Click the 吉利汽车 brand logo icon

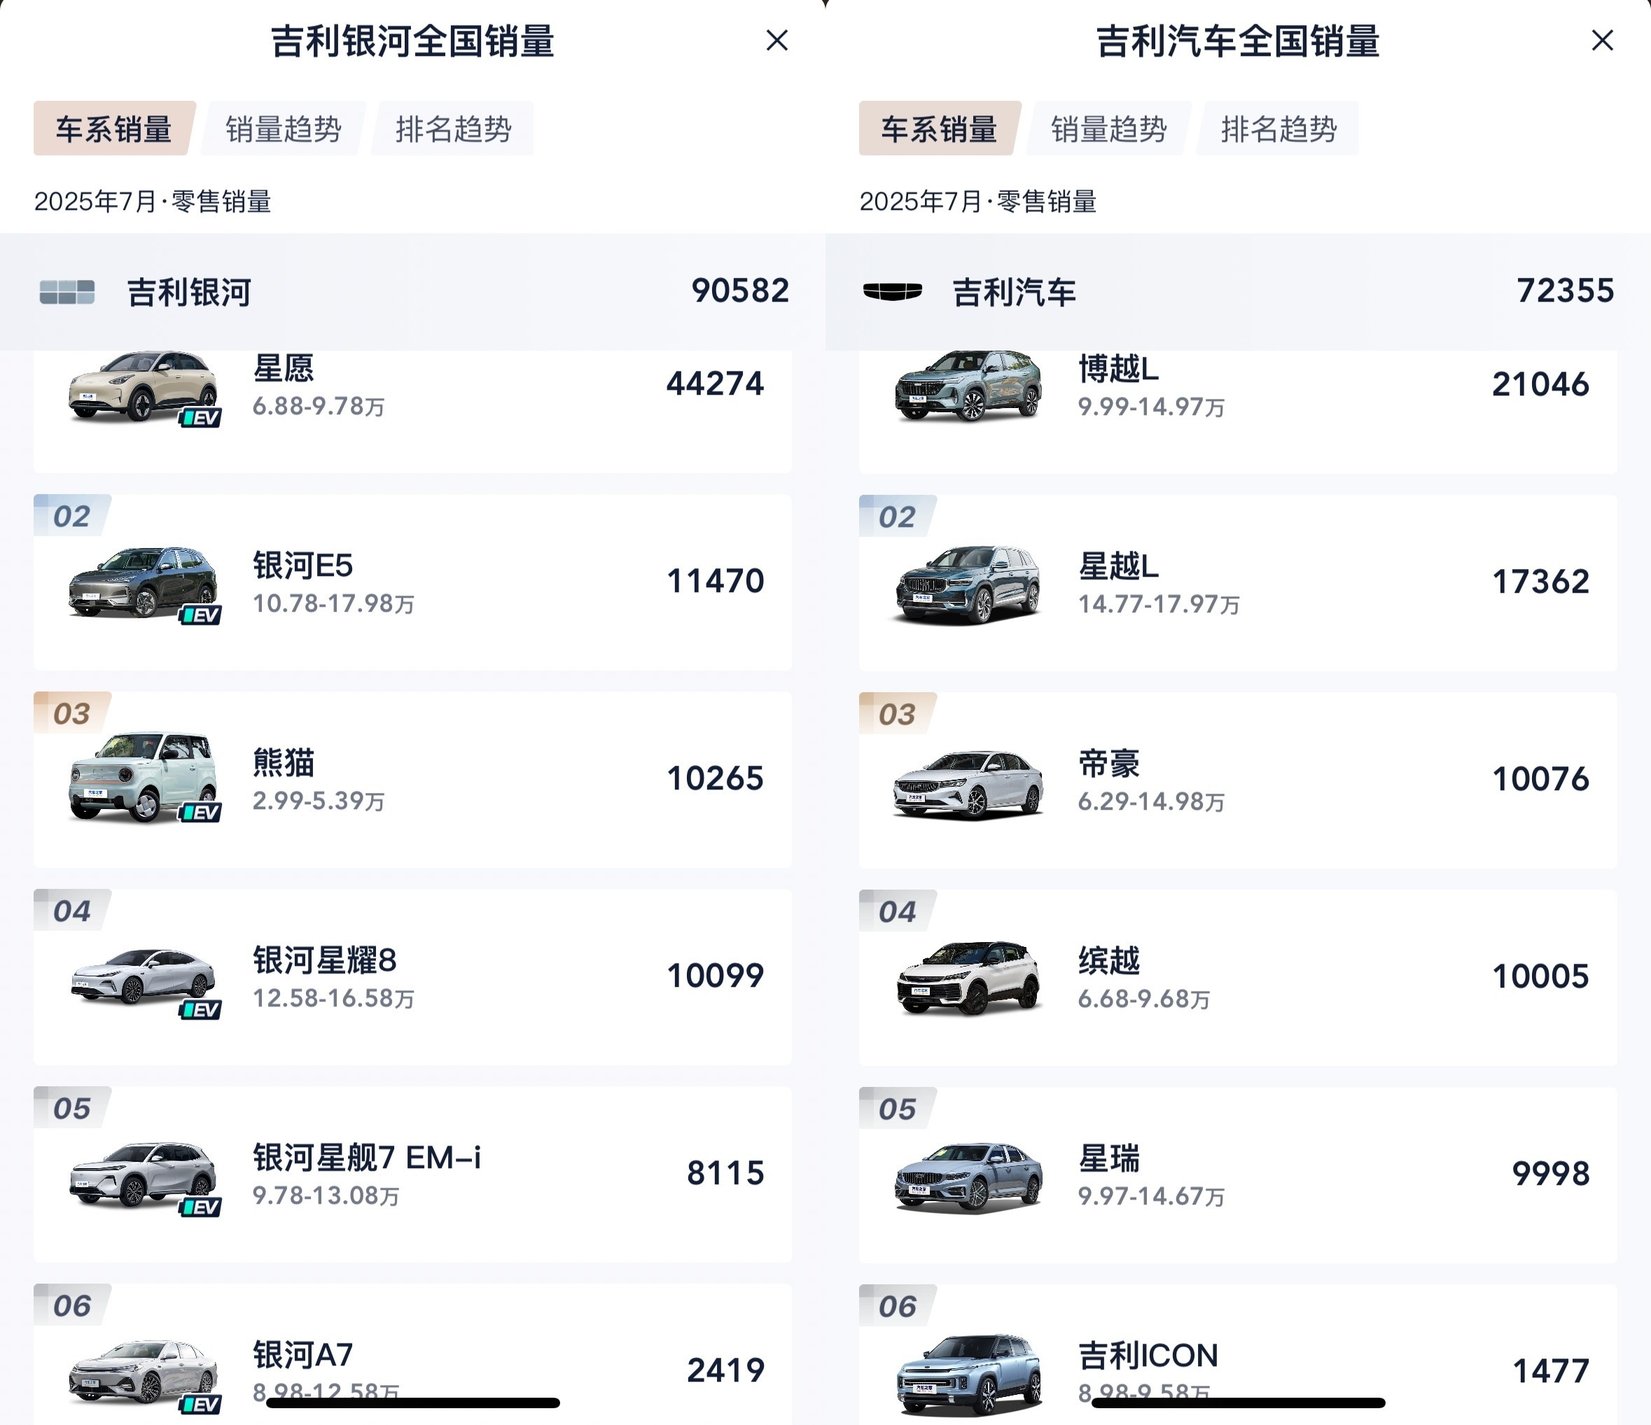point(892,291)
